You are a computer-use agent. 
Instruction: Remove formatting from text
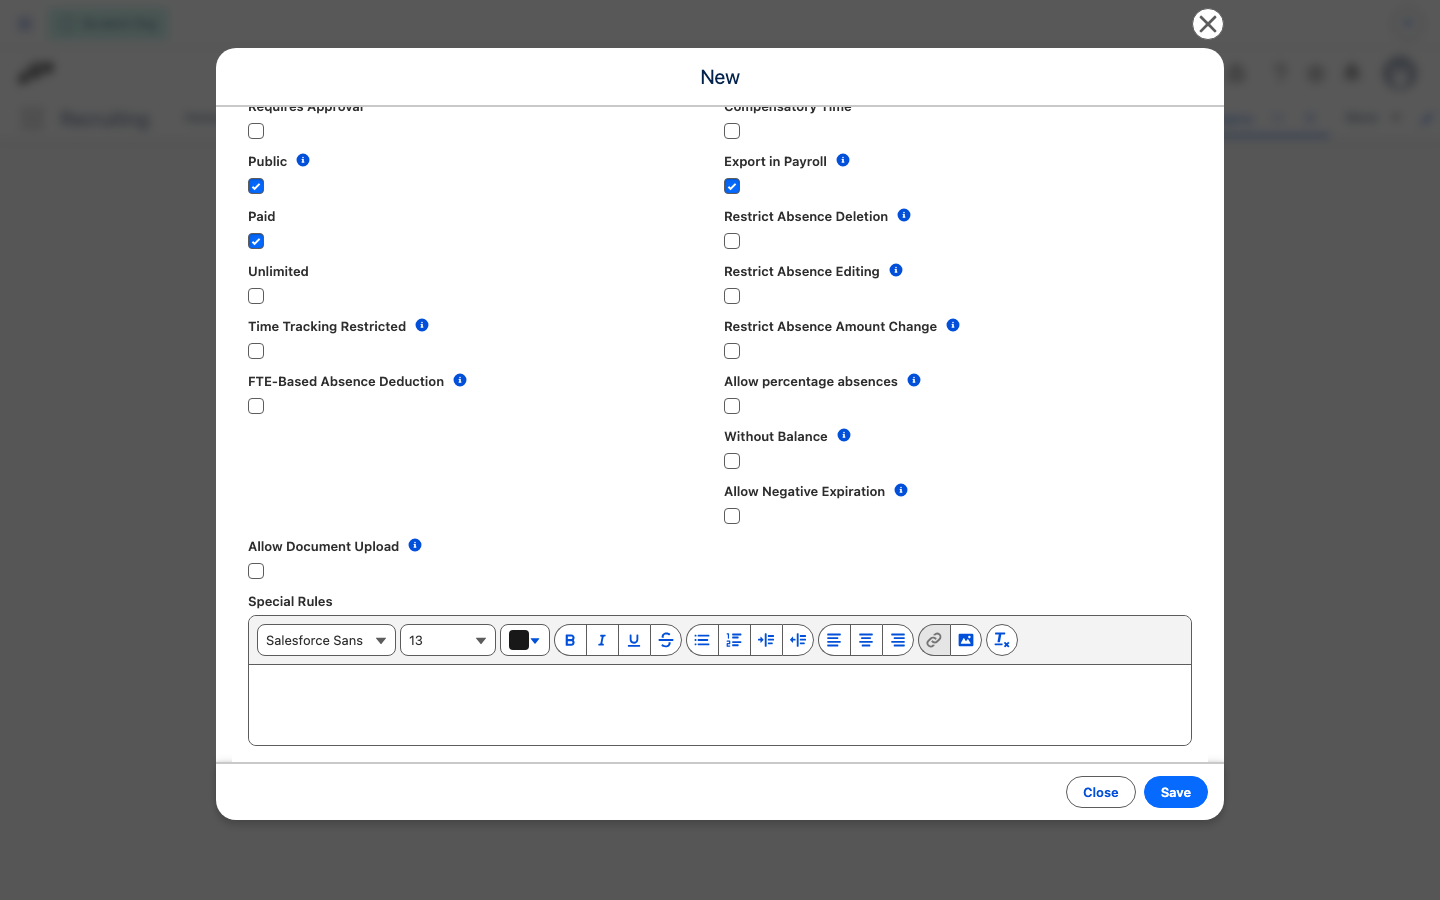tap(1002, 640)
